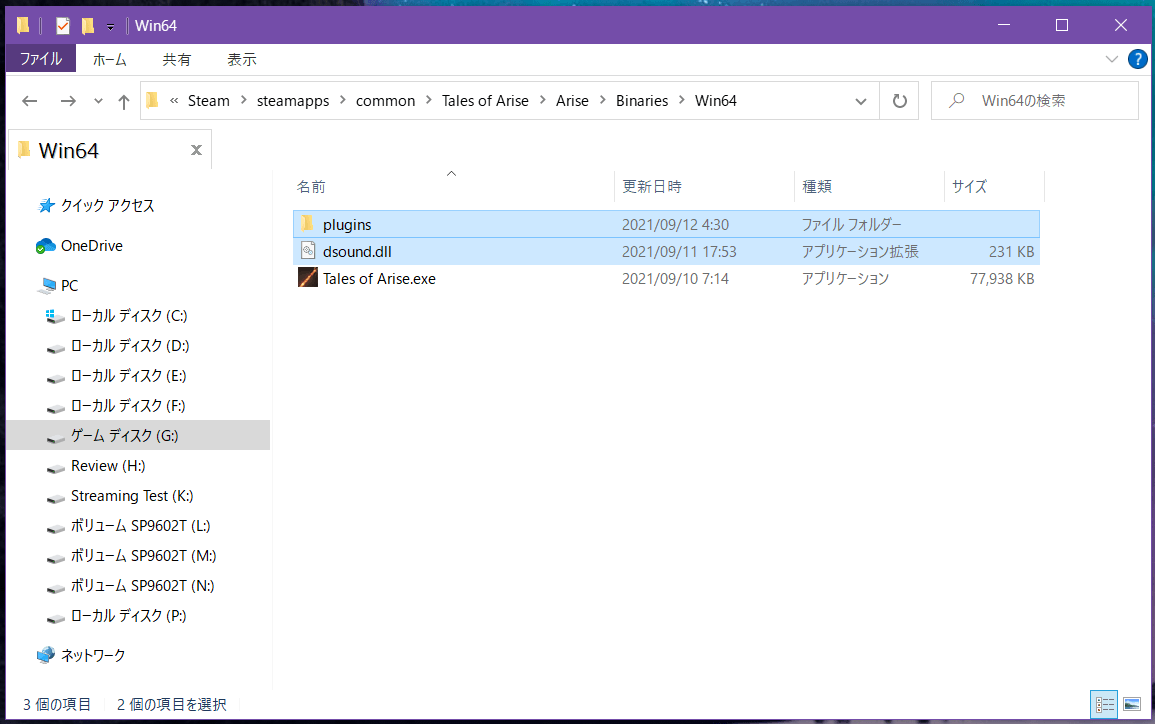This screenshot has height=724, width=1155.
Task: Open ボリューム SP9602T (M:)
Action: (144, 556)
